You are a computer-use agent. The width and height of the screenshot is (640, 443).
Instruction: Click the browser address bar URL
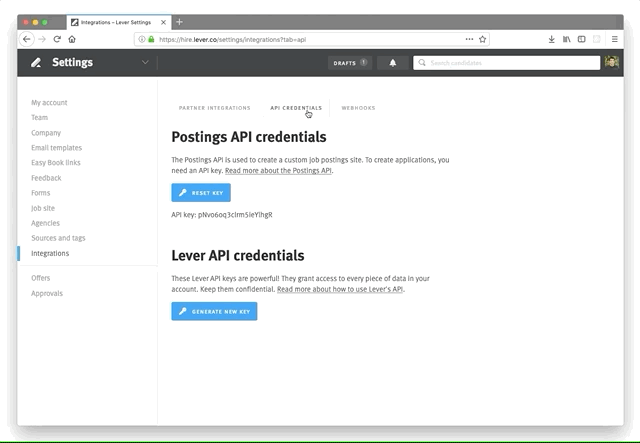(233, 40)
